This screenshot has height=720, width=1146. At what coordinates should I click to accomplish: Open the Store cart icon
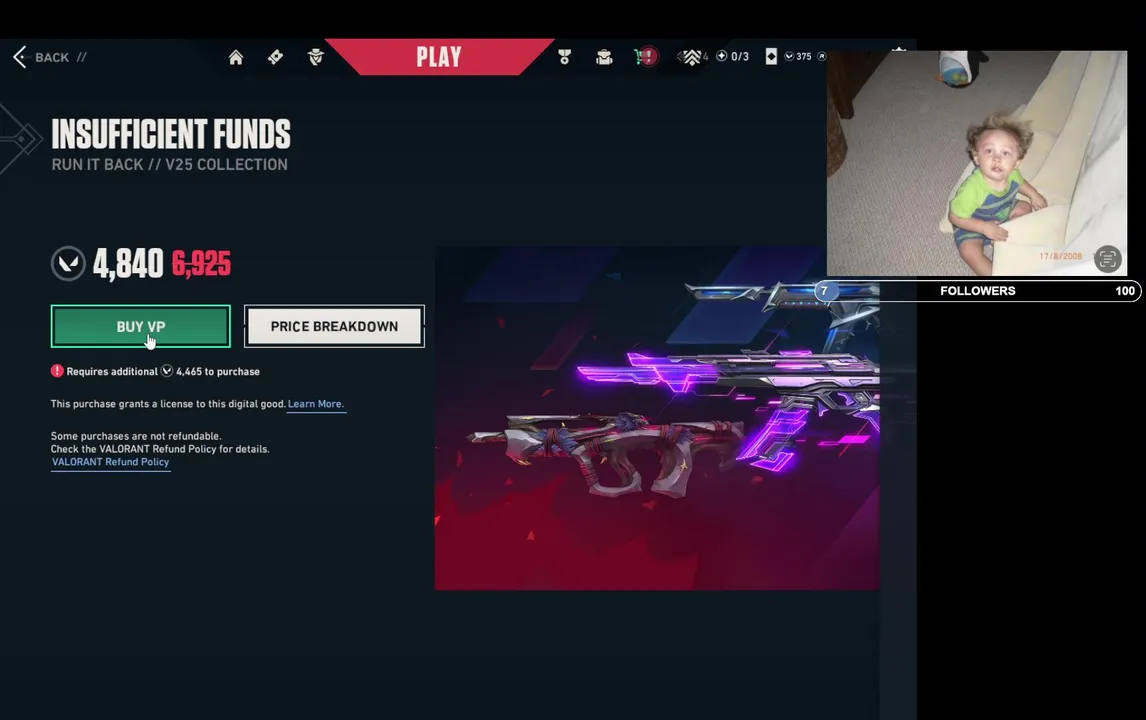tap(646, 57)
